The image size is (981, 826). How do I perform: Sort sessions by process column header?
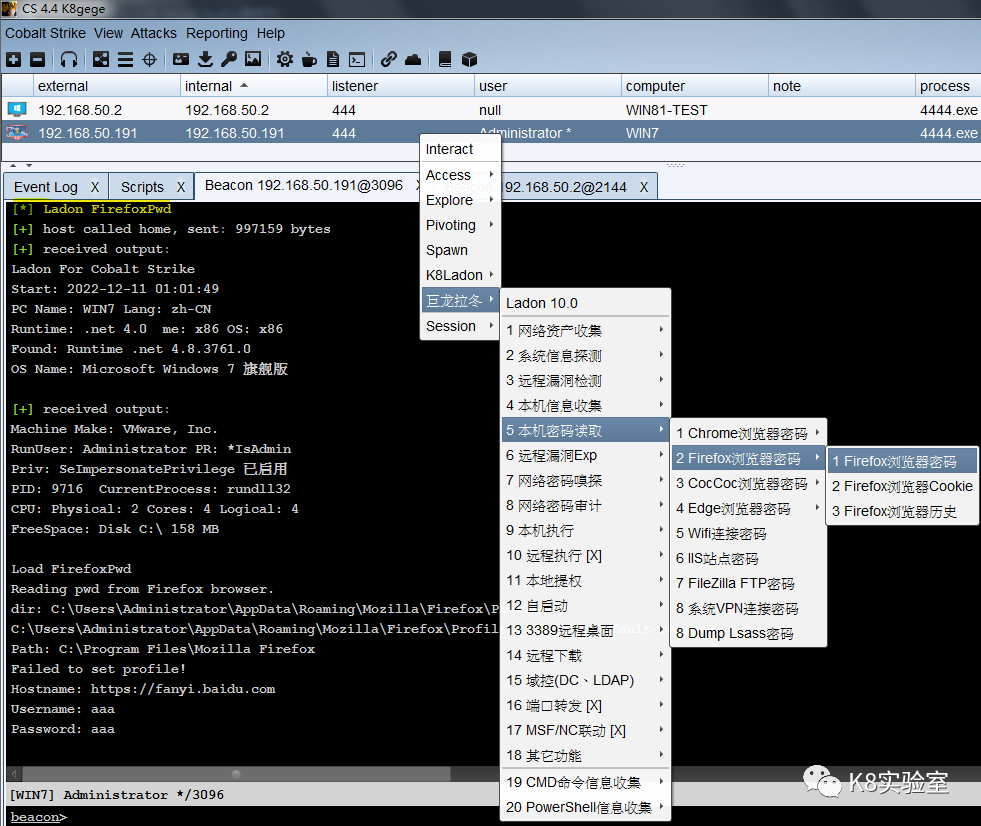pos(947,86)
